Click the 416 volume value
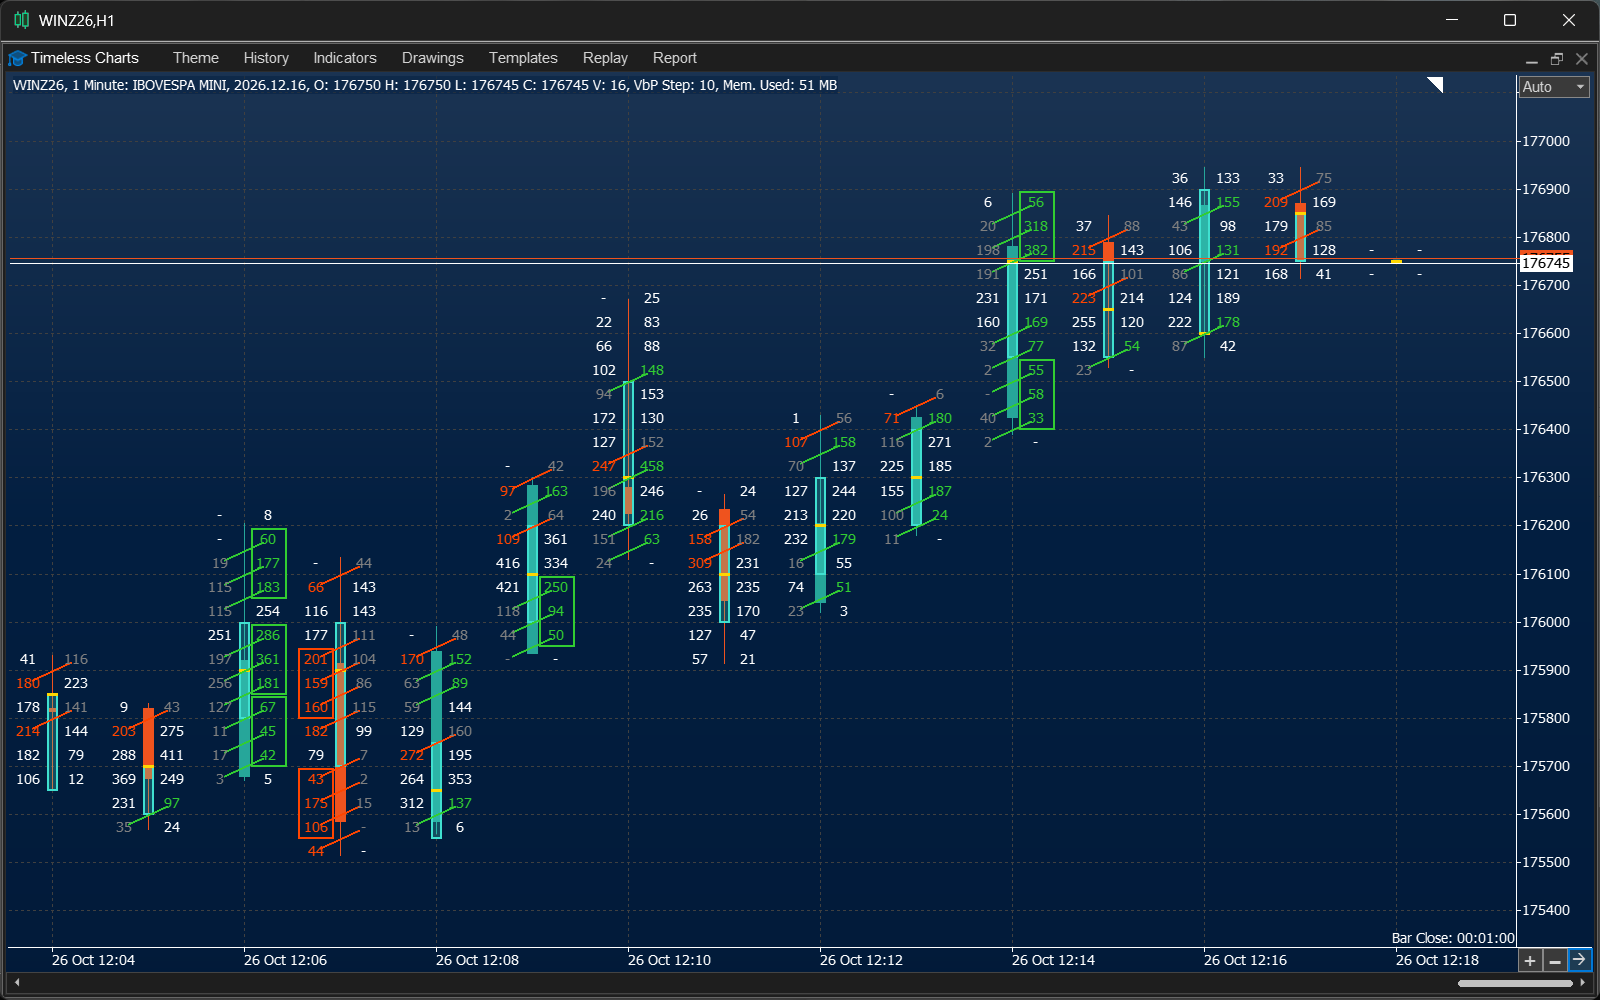 (508, 563)
